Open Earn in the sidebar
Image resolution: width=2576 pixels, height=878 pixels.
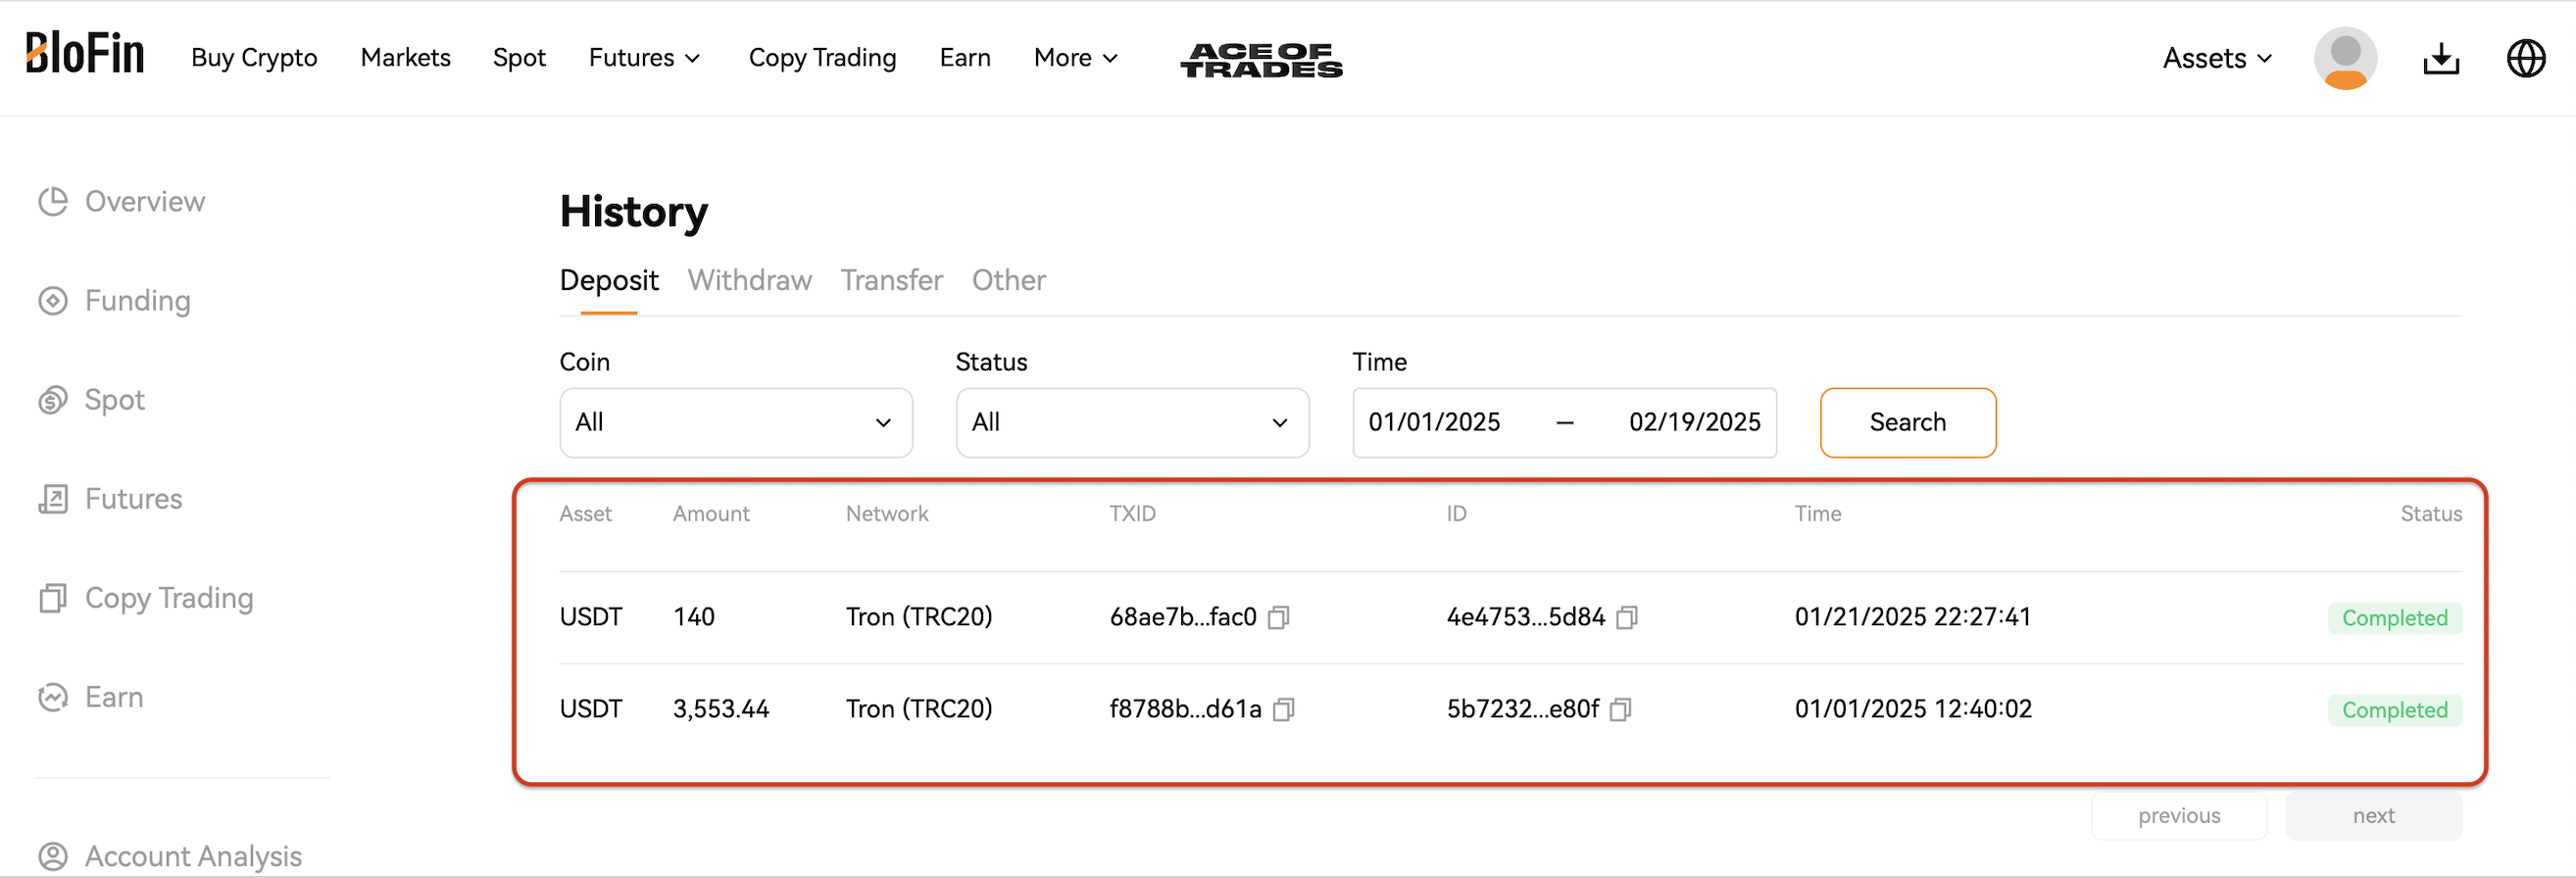tap(114, 697)
